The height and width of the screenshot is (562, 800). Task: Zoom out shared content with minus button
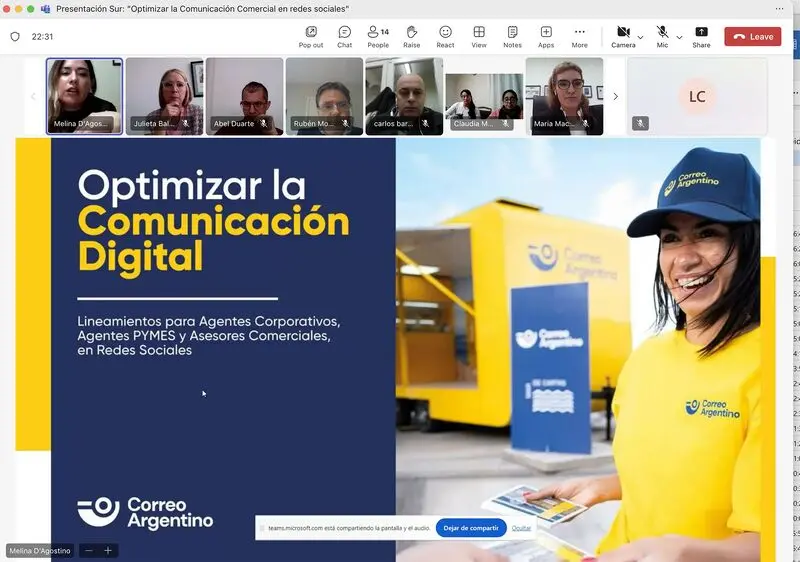[89, 551]
